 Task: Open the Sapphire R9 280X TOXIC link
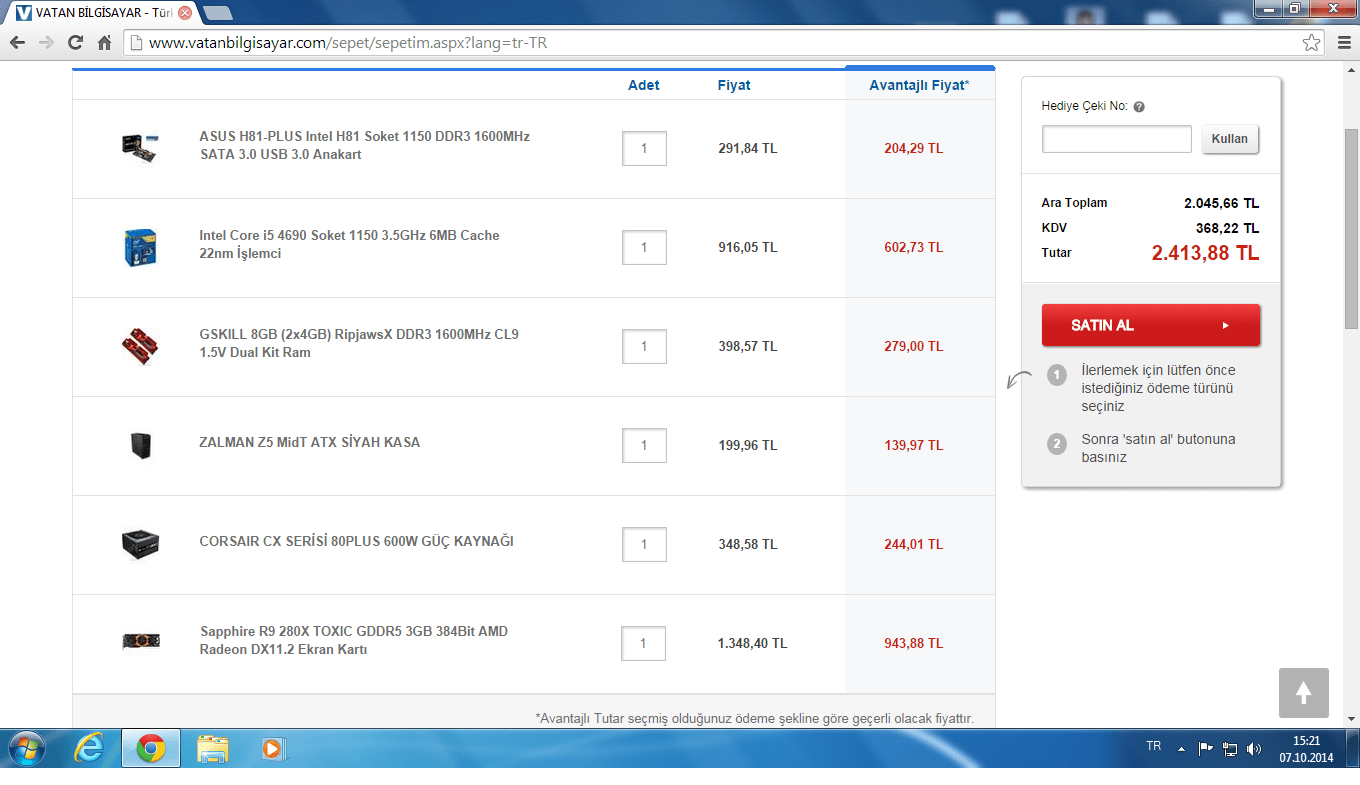(354, 641)
